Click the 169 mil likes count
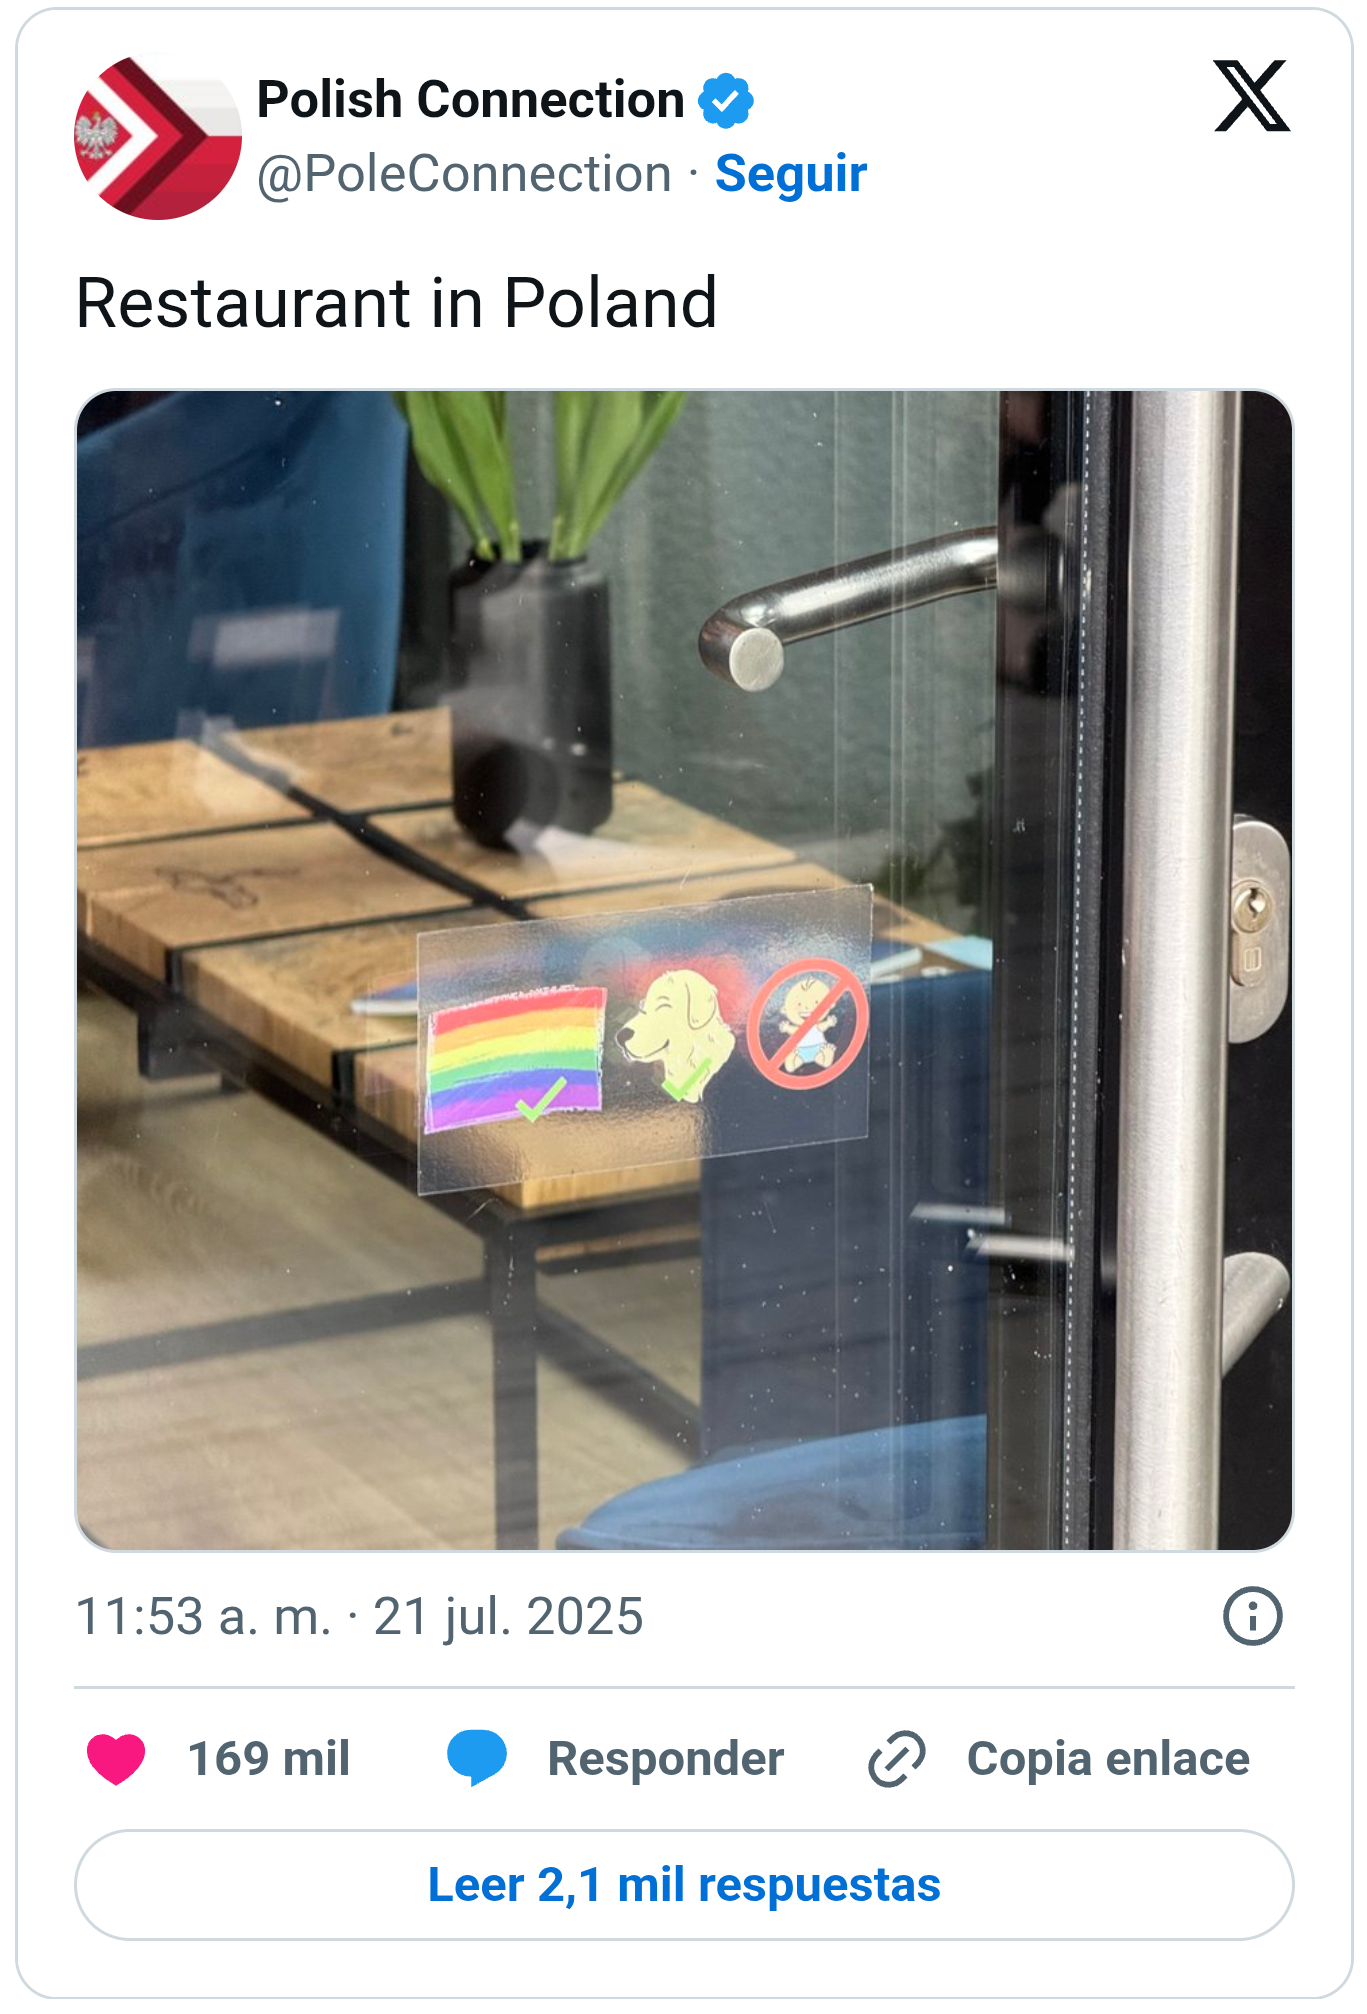Viewport: 1367px width, 2014px height. coord(269,1759)
